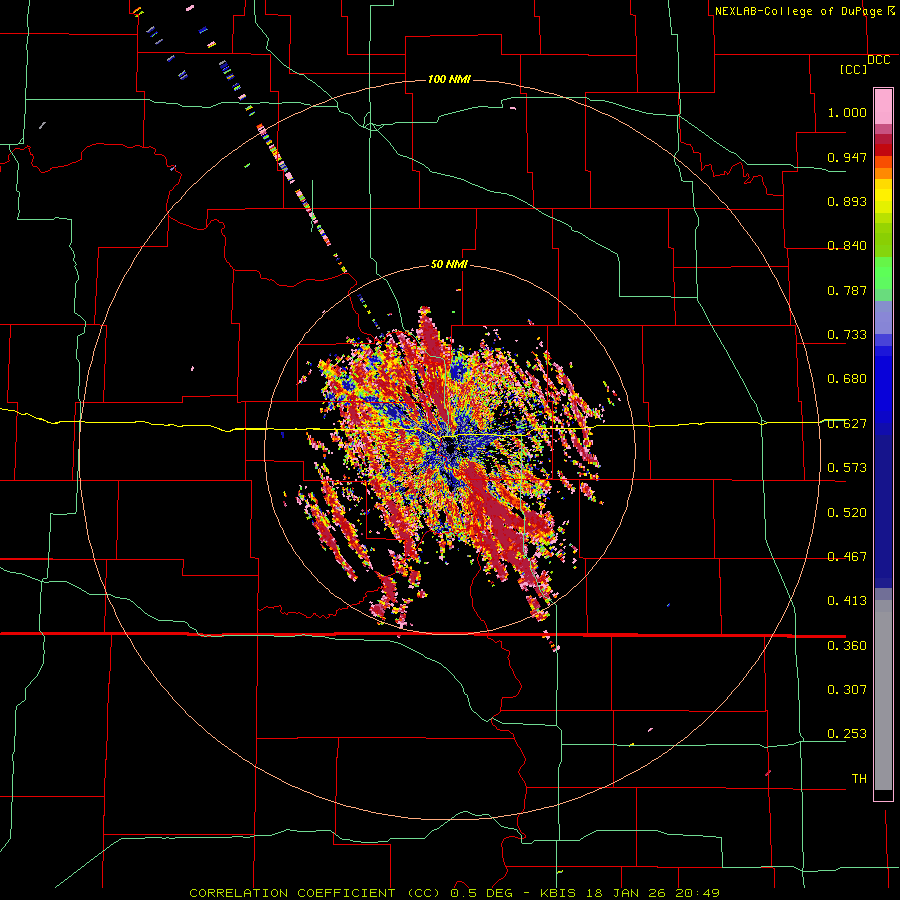
Task: Click the 100 NMI range ring label
Action: tap(449, 79)
